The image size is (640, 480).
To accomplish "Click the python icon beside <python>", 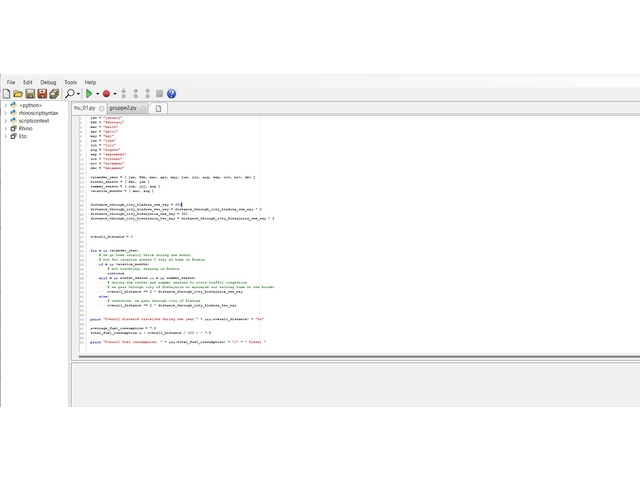I will point(13,105).
